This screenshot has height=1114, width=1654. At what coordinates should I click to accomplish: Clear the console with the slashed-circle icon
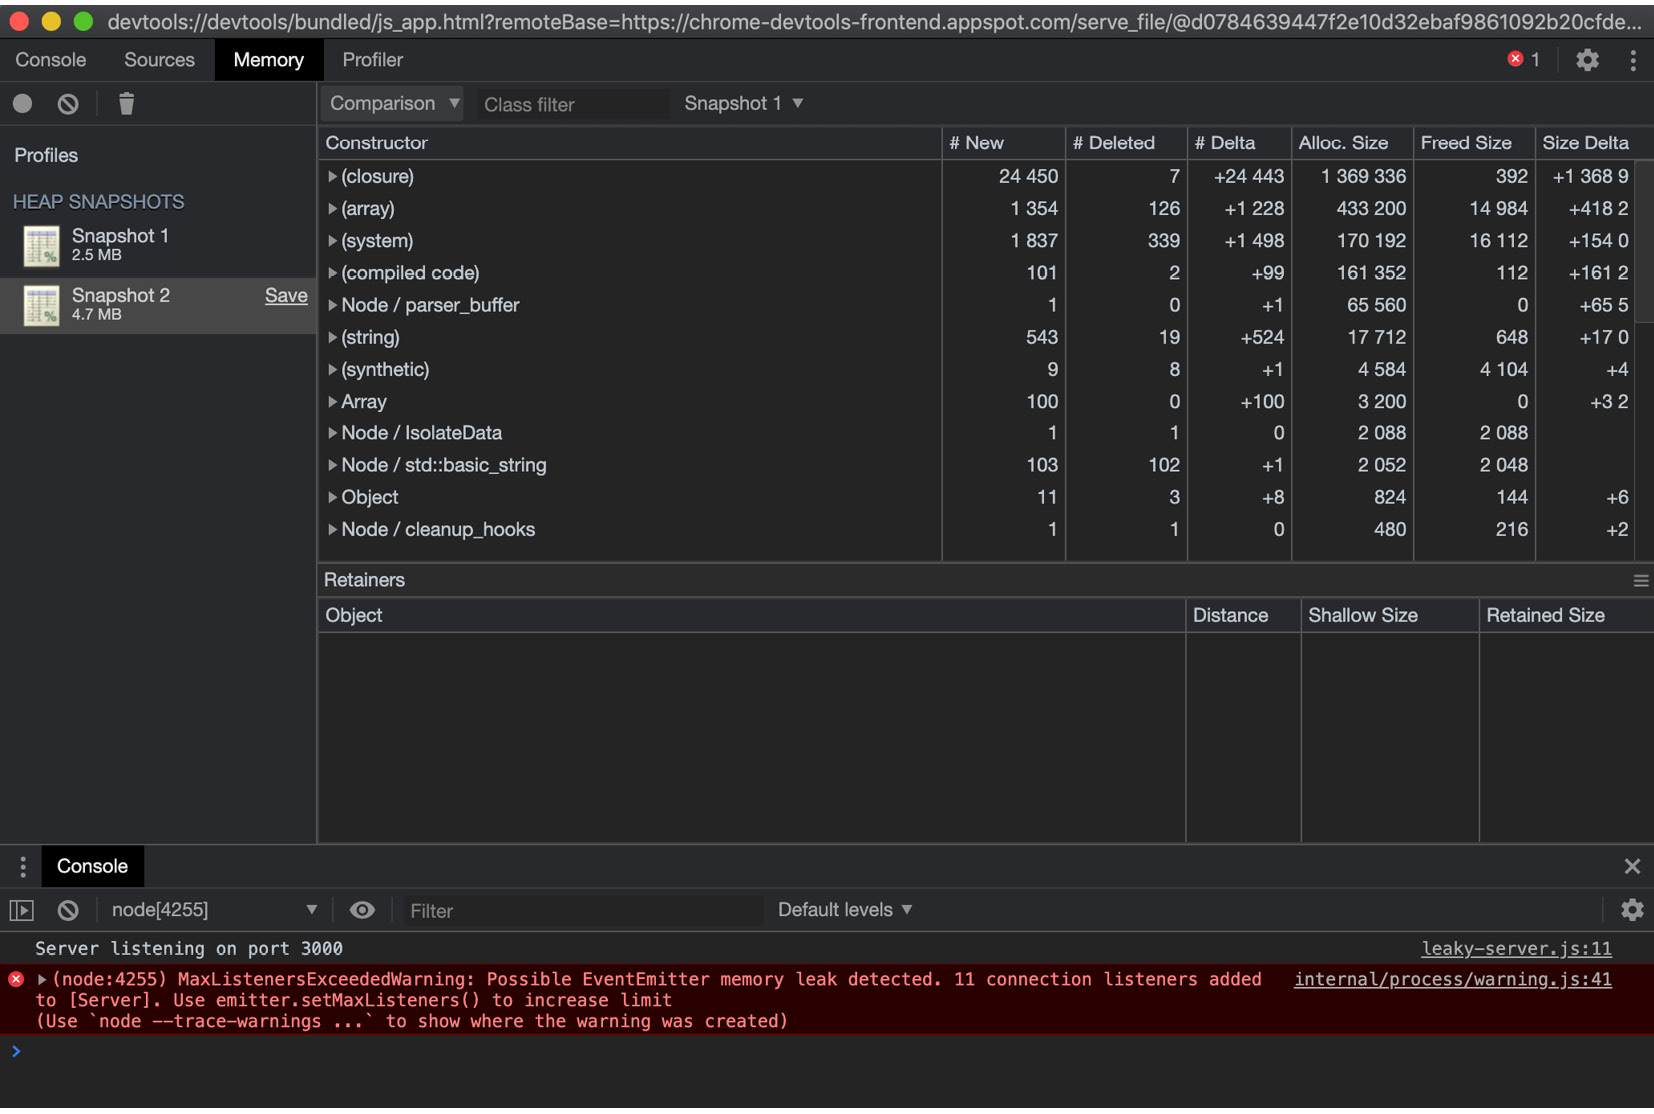pos(67,910)
